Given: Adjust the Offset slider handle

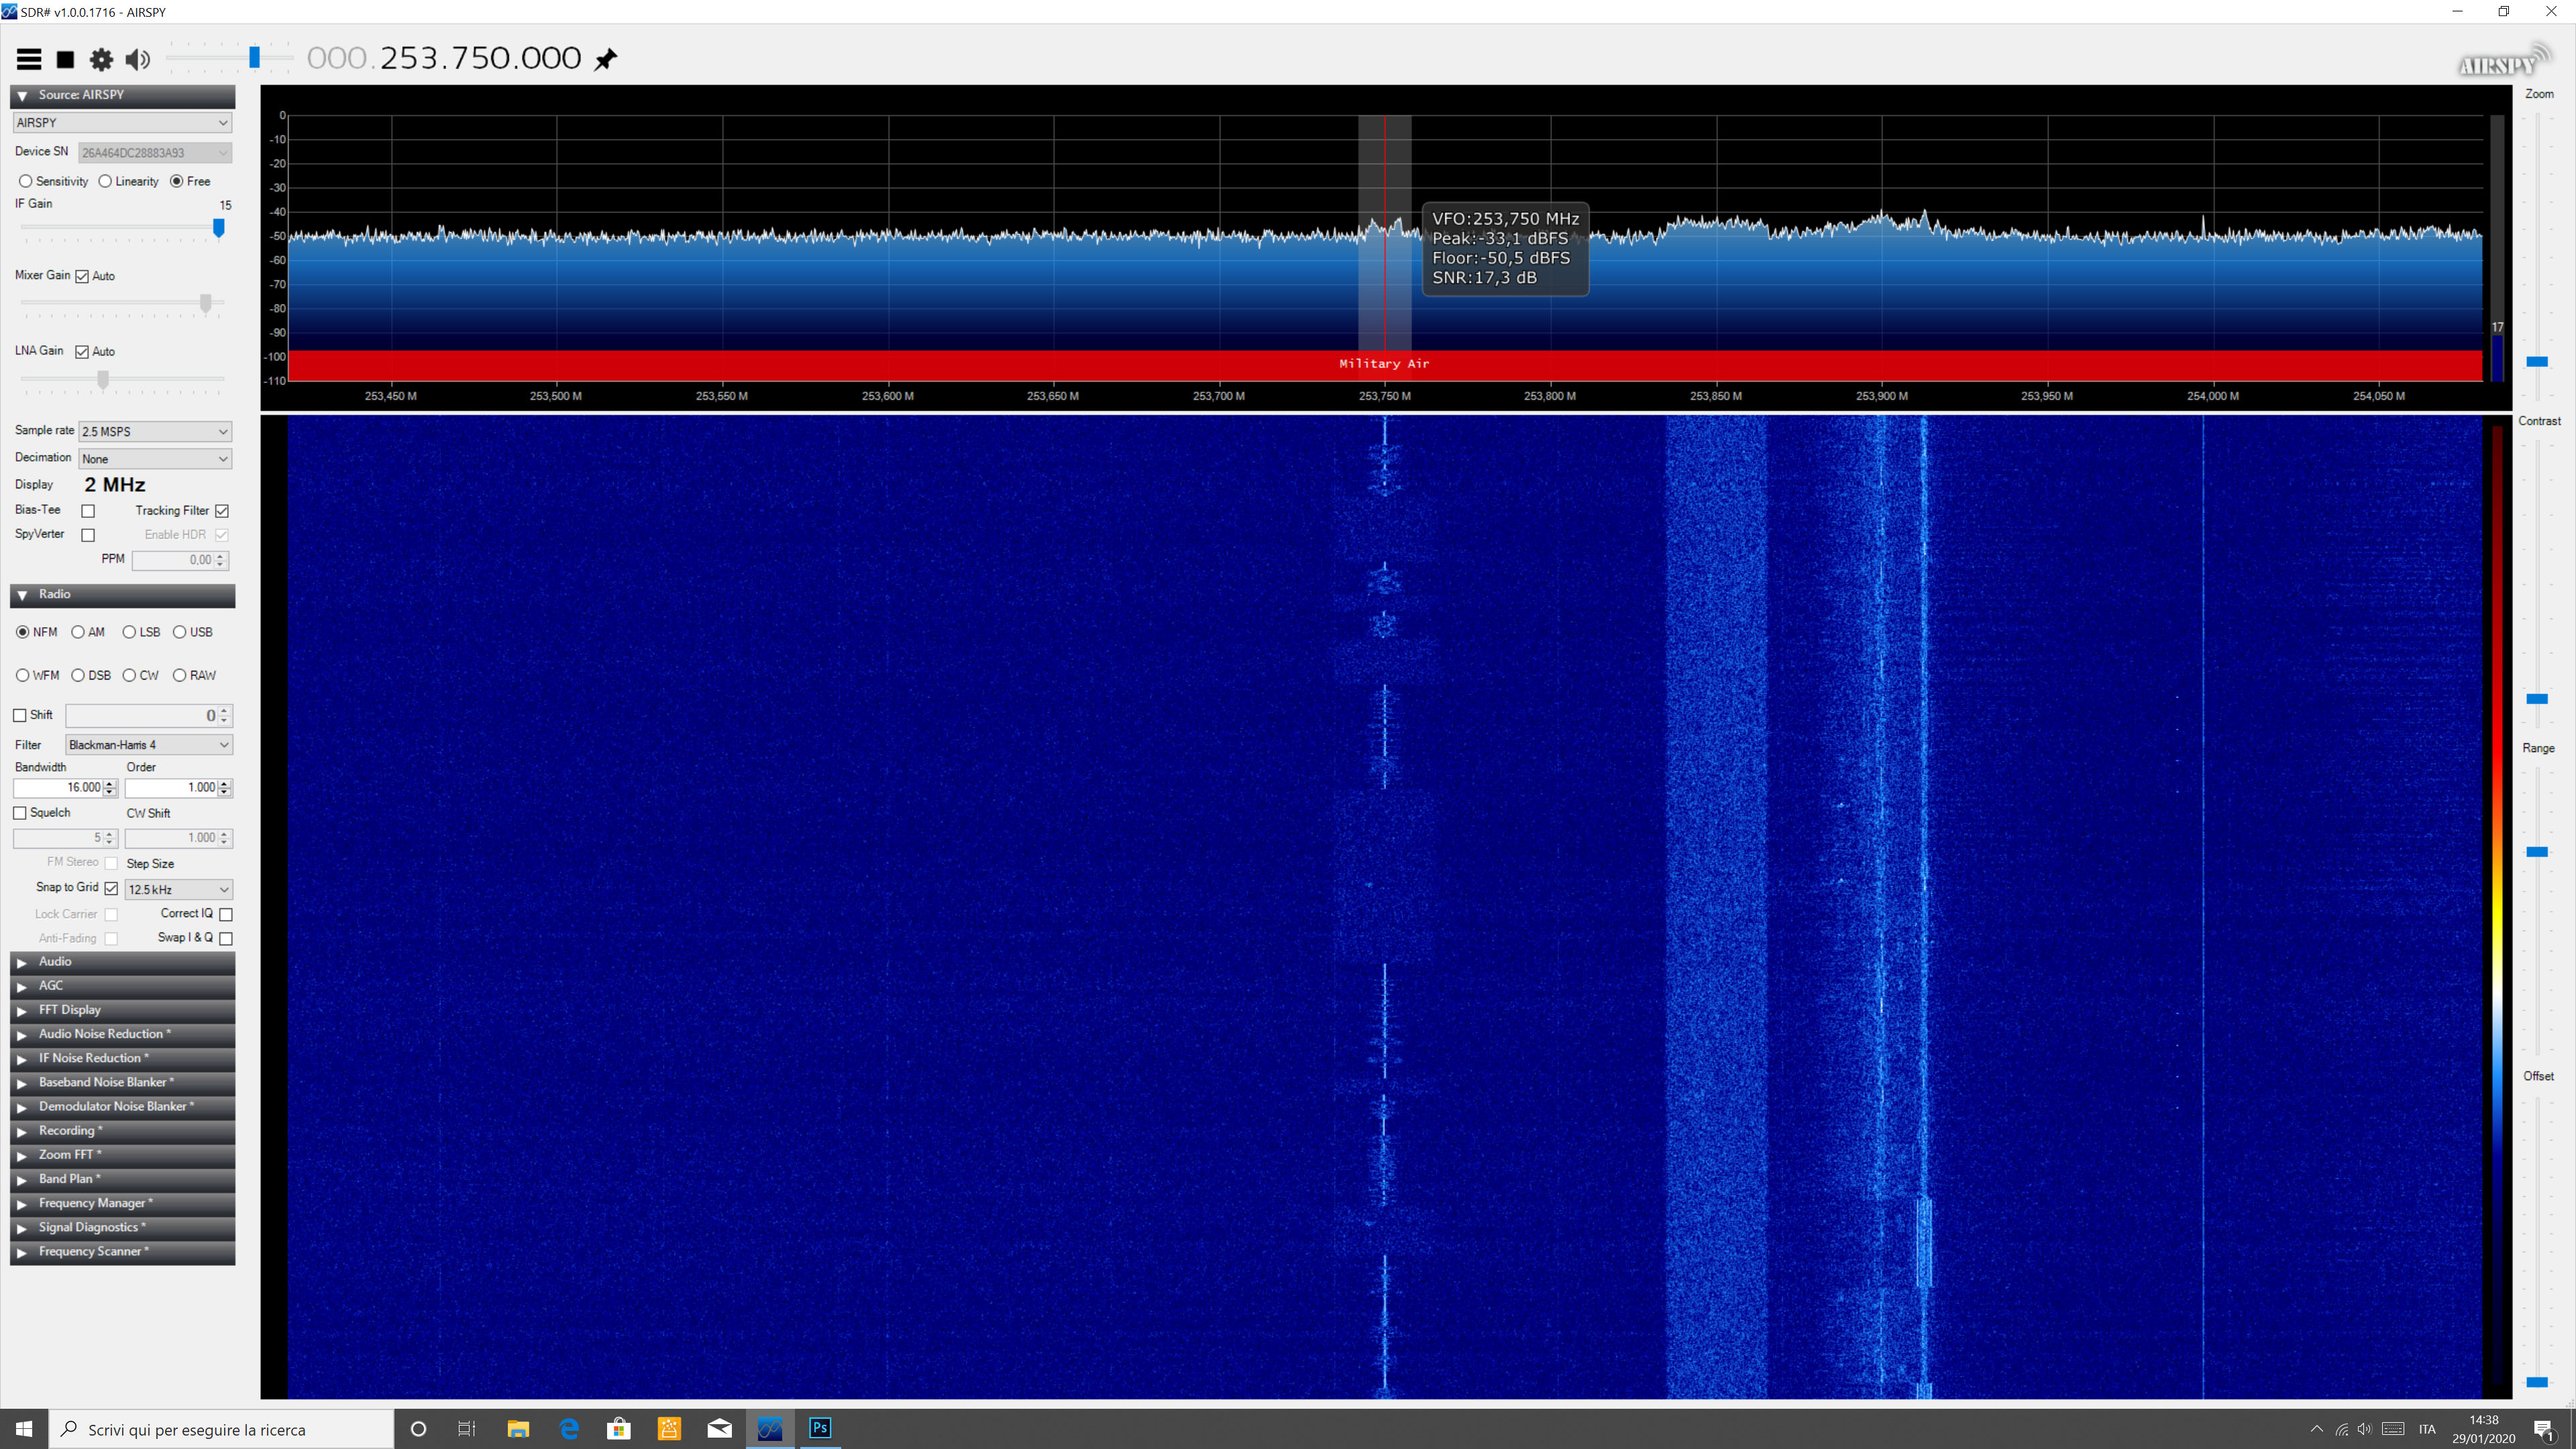Looking at the screenshot, I should [2537, 1382].
